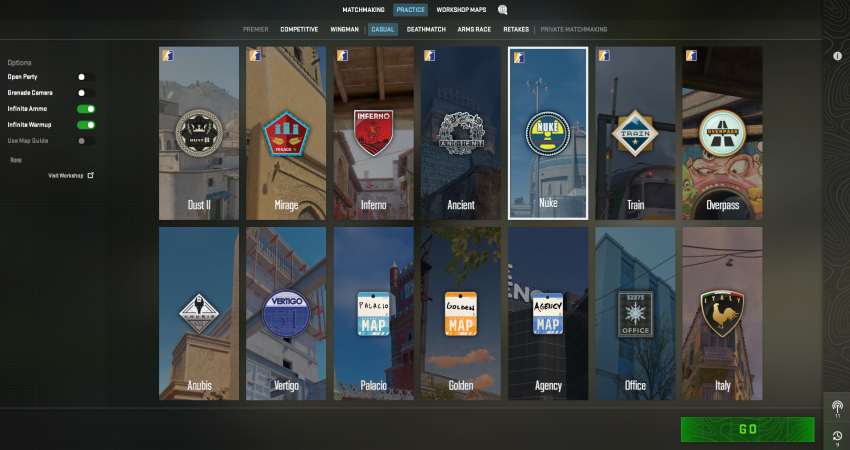Choose the Wingman mode tab

(x=344, y=29)
